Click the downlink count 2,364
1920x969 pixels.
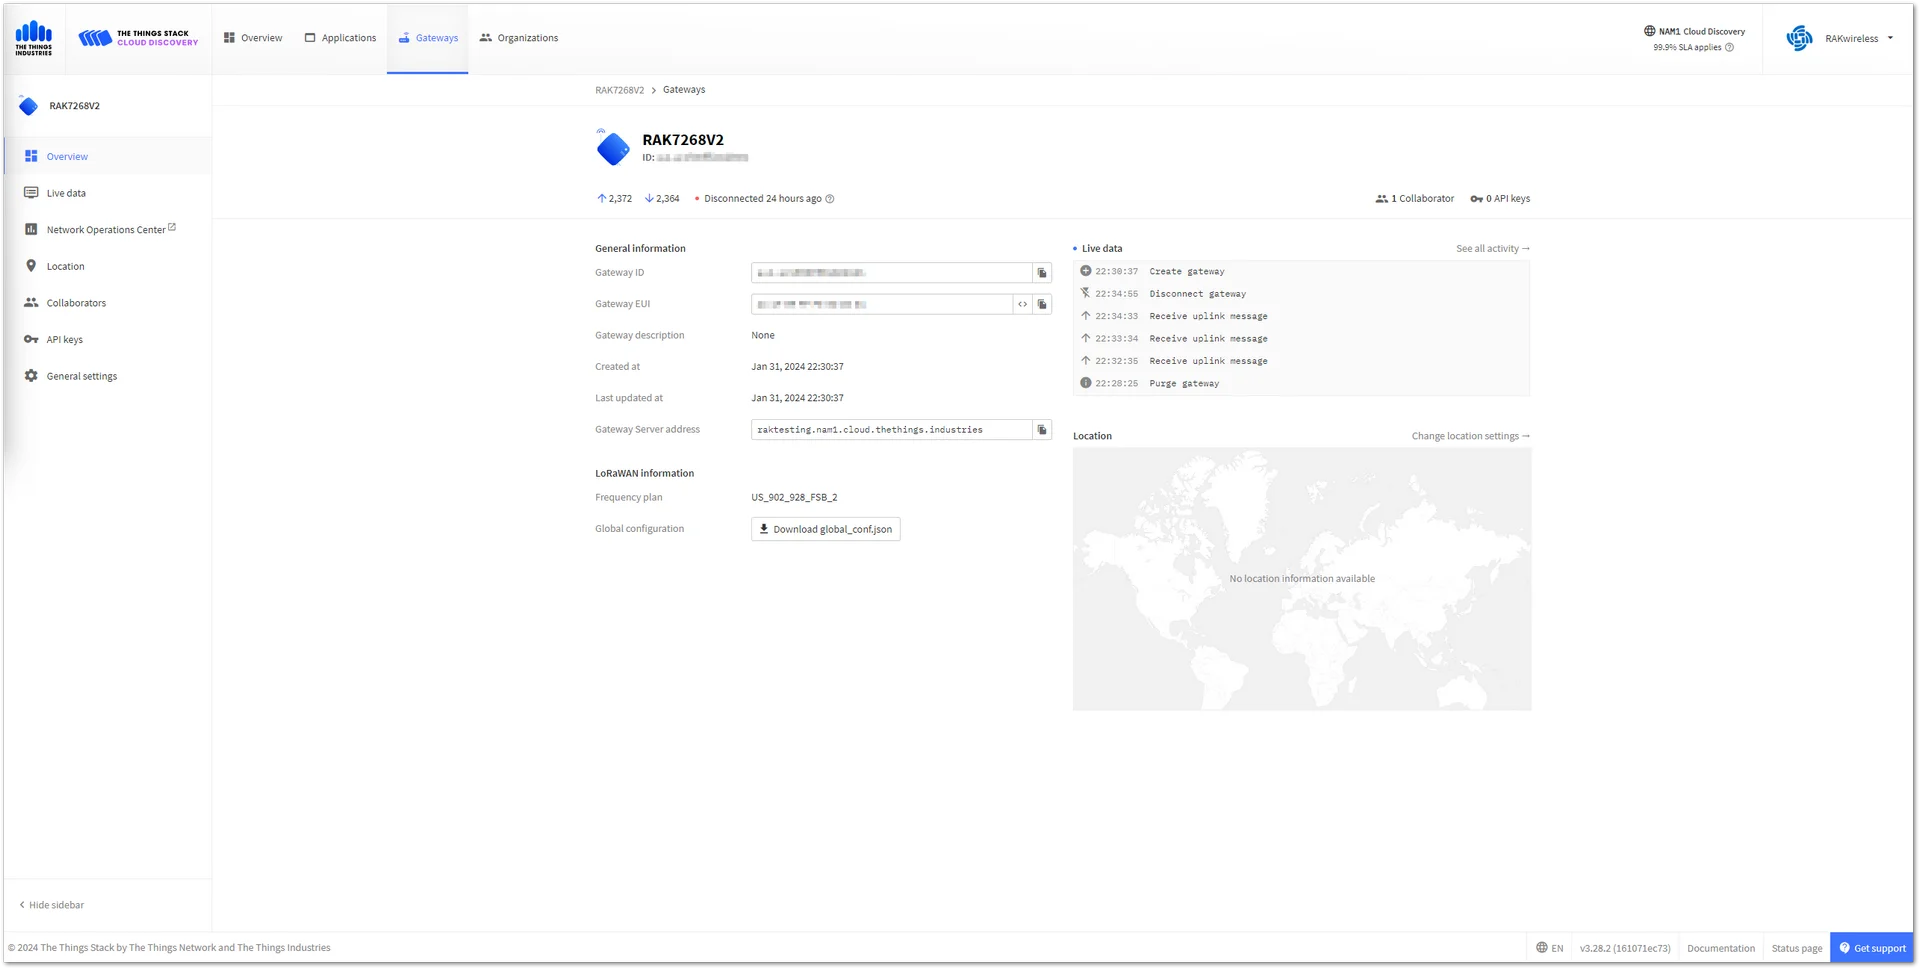coord(662,199)
